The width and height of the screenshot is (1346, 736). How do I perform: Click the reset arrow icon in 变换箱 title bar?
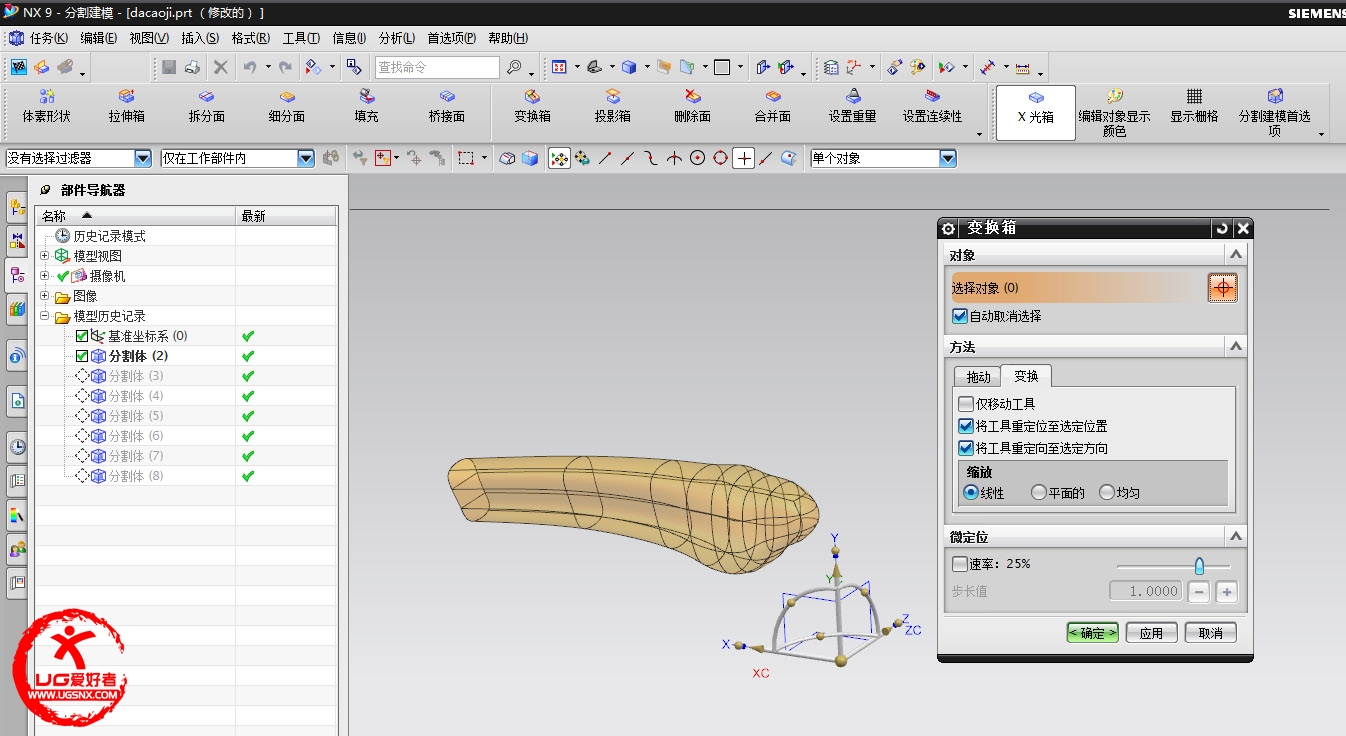click(1222, 228)
